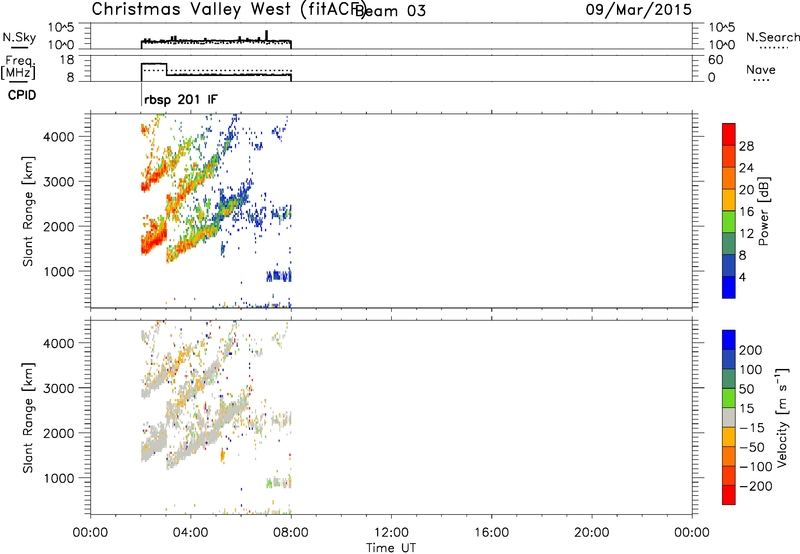Screen dimensions: 800x554
Task: Click the 3000 tick label on the velocity panel
Action: [59, 388]
